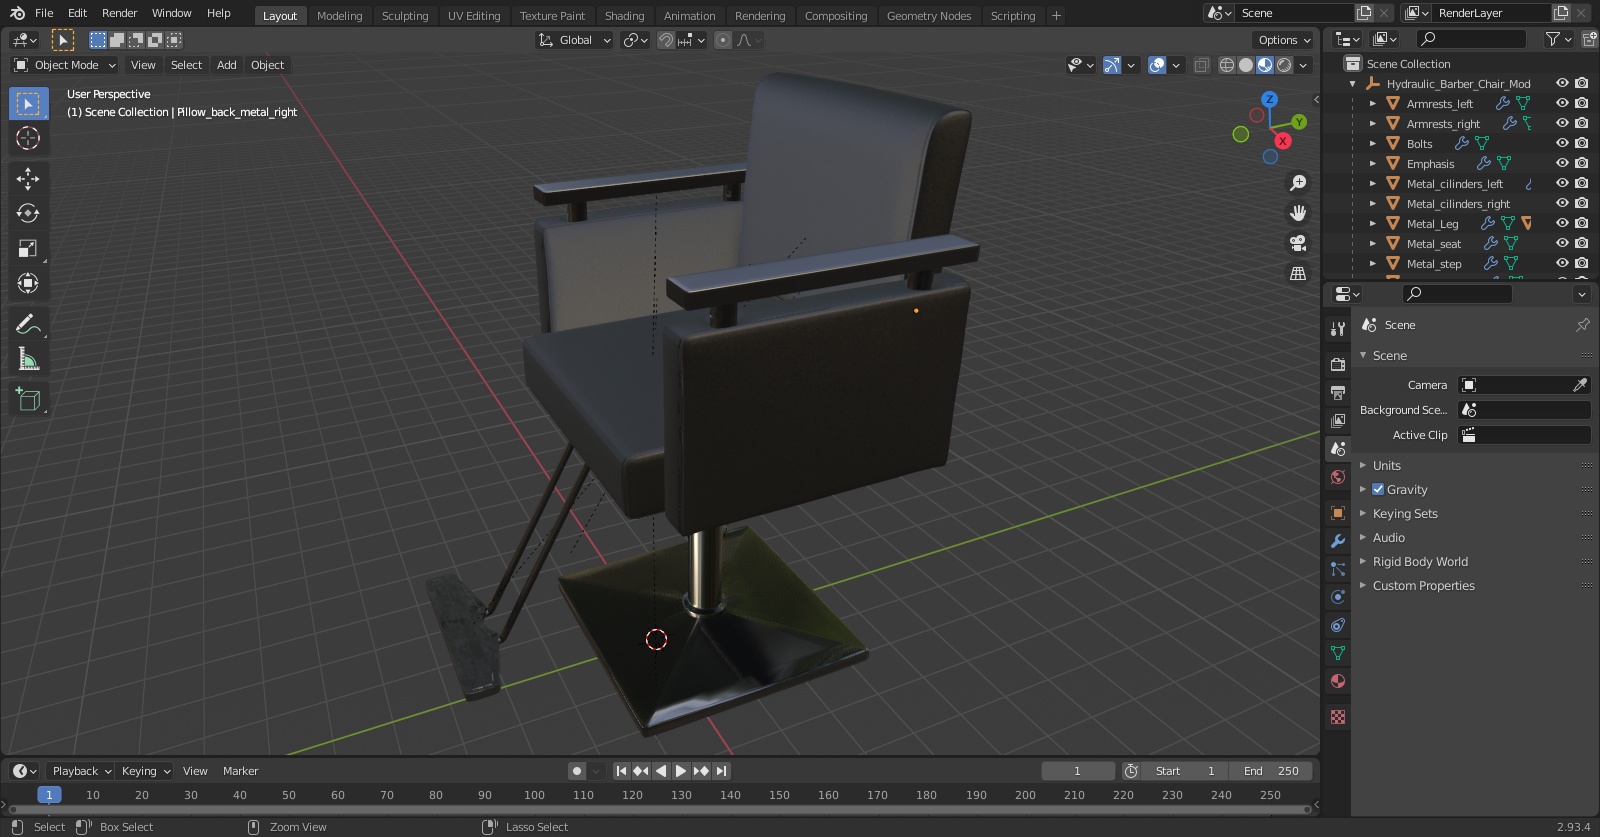Click the End frame 250 field
The height and width of the screenshot is (837, 1600).
(1272, 771)
